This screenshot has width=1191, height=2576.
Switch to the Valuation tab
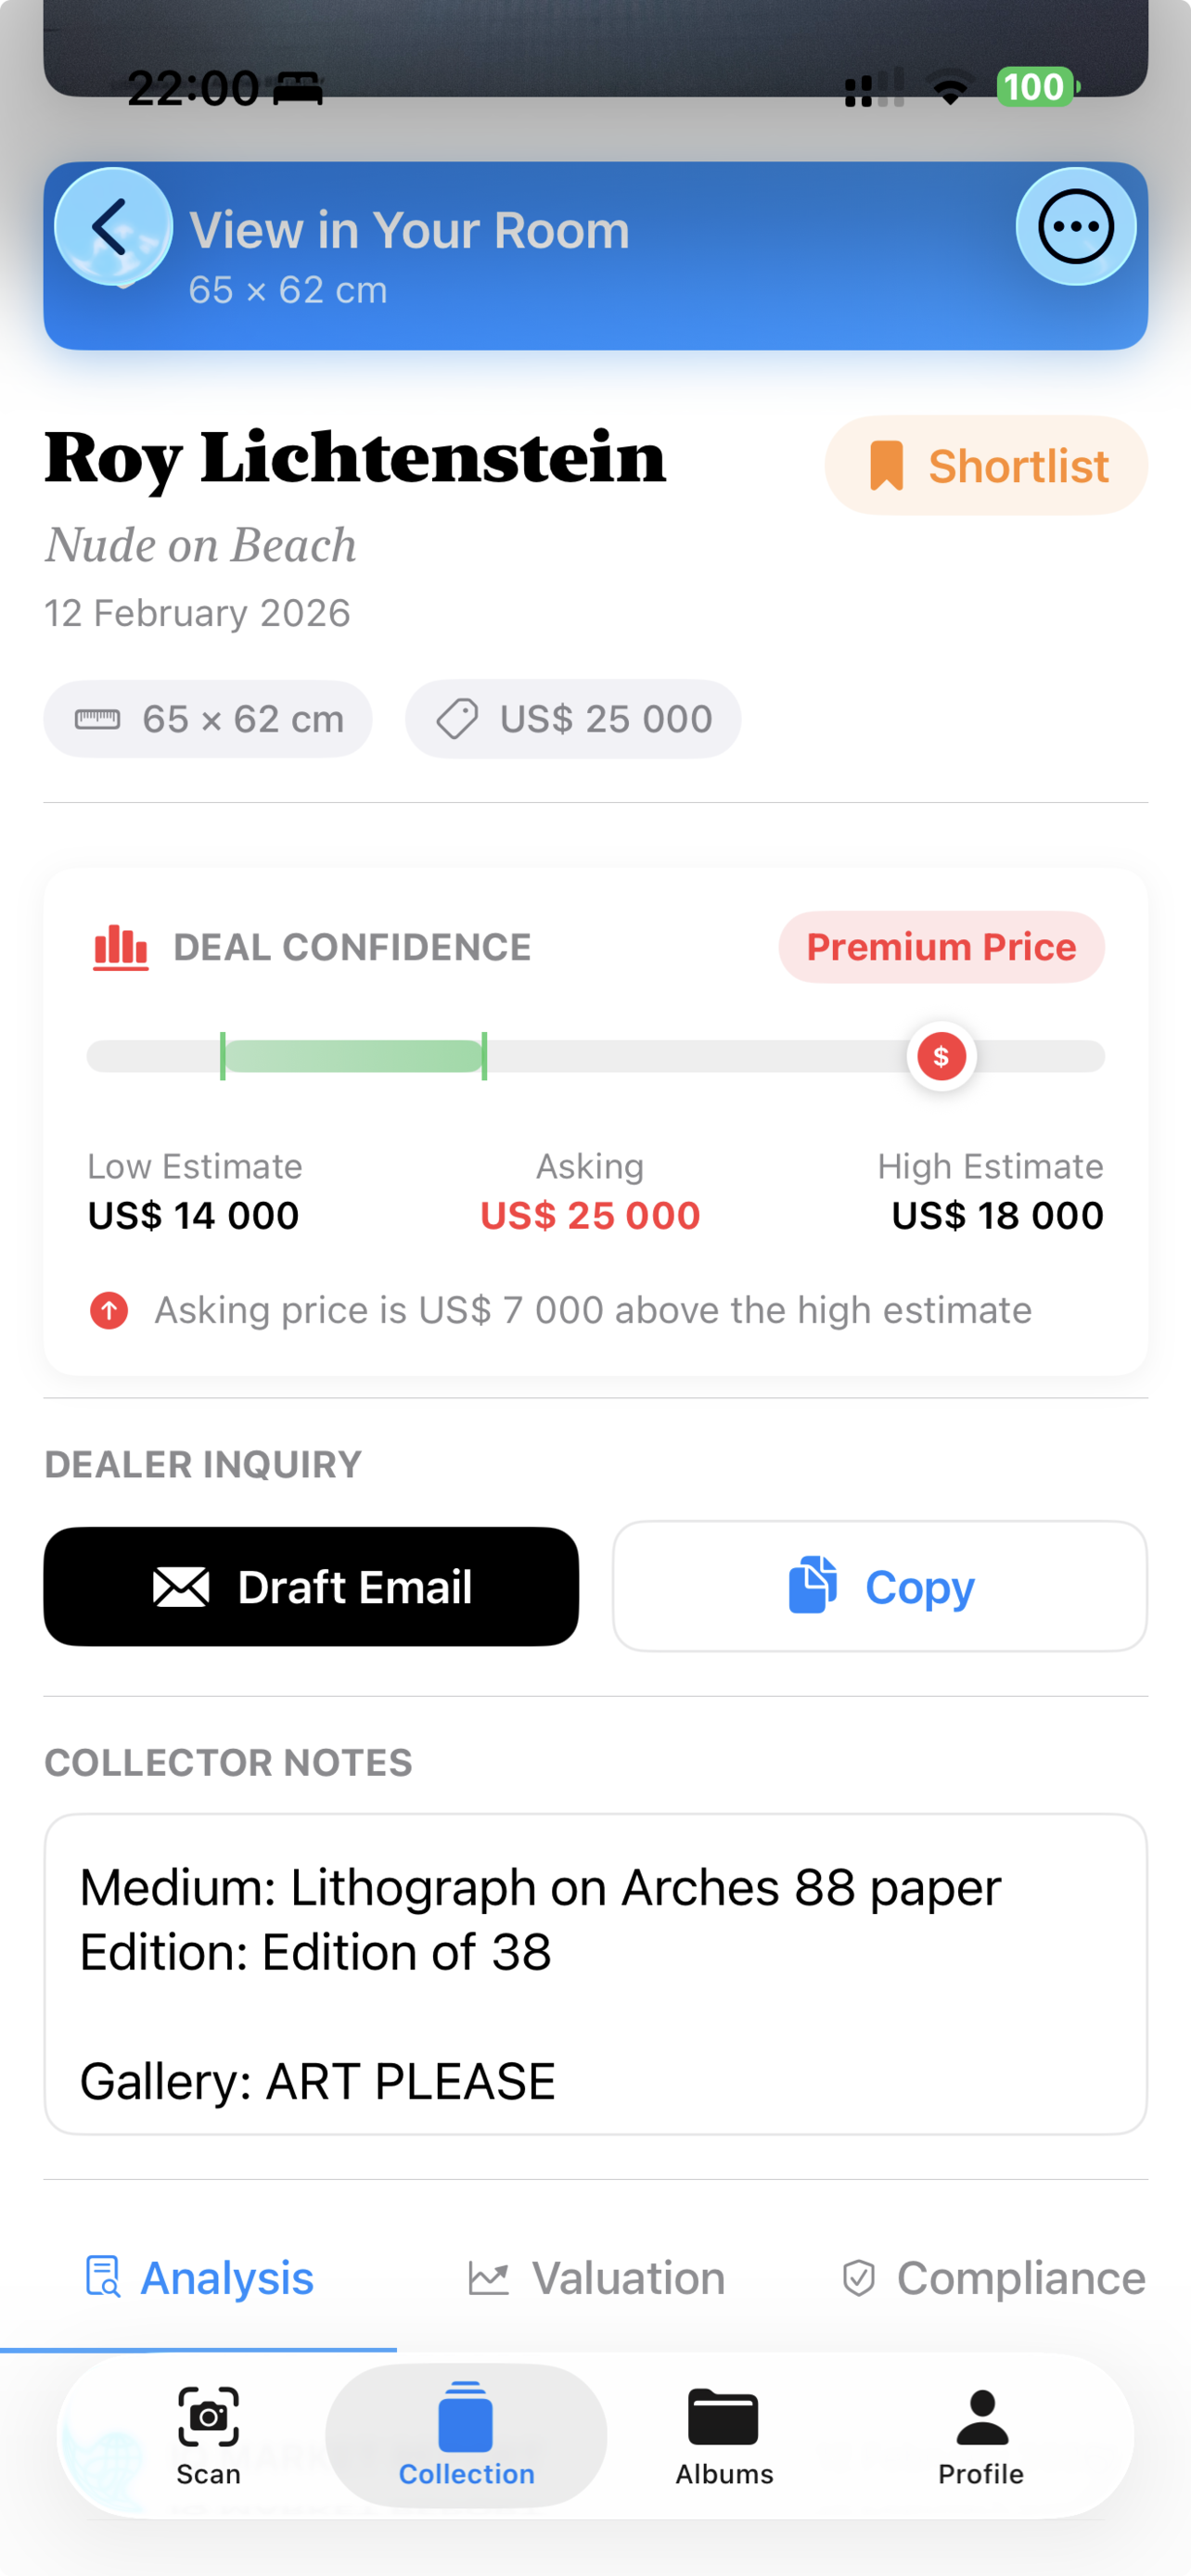coord(597,2279)
